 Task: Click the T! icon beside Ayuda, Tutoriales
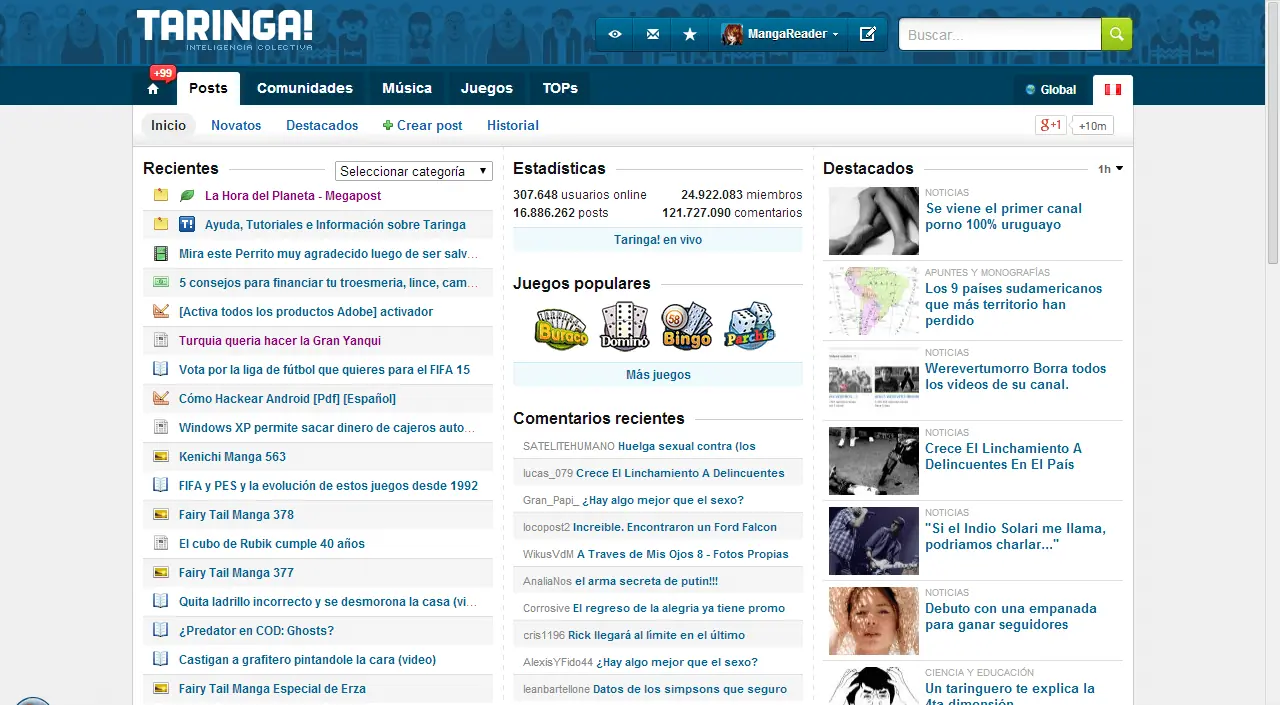pos(187,225)
